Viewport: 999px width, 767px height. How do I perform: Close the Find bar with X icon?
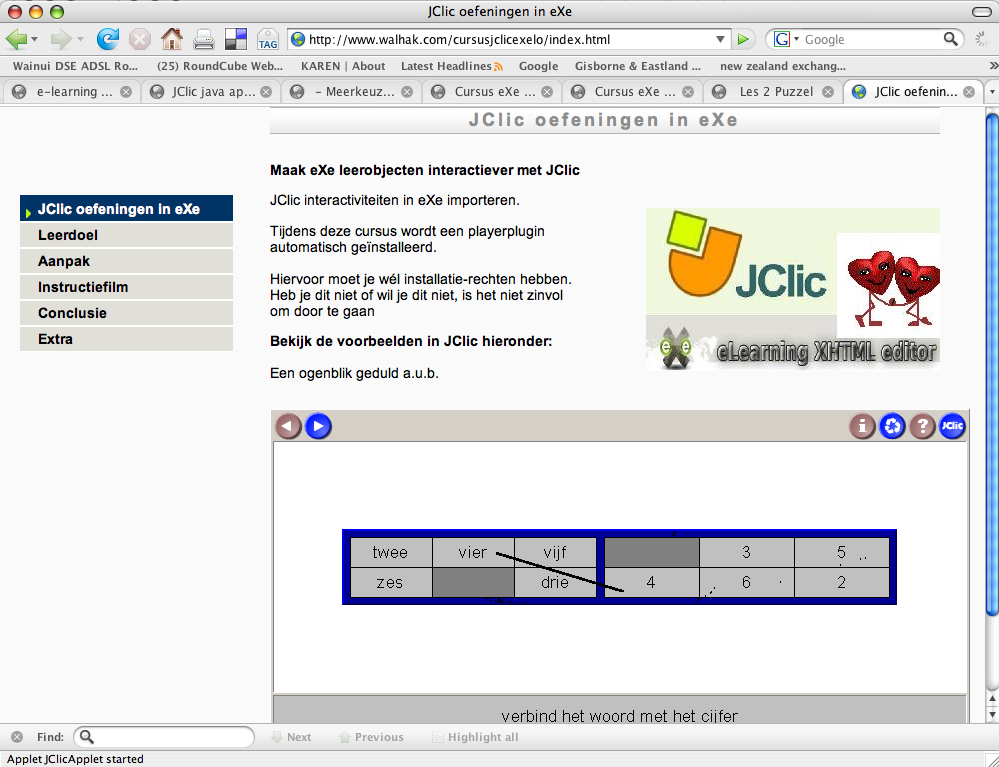pos(17,737)
